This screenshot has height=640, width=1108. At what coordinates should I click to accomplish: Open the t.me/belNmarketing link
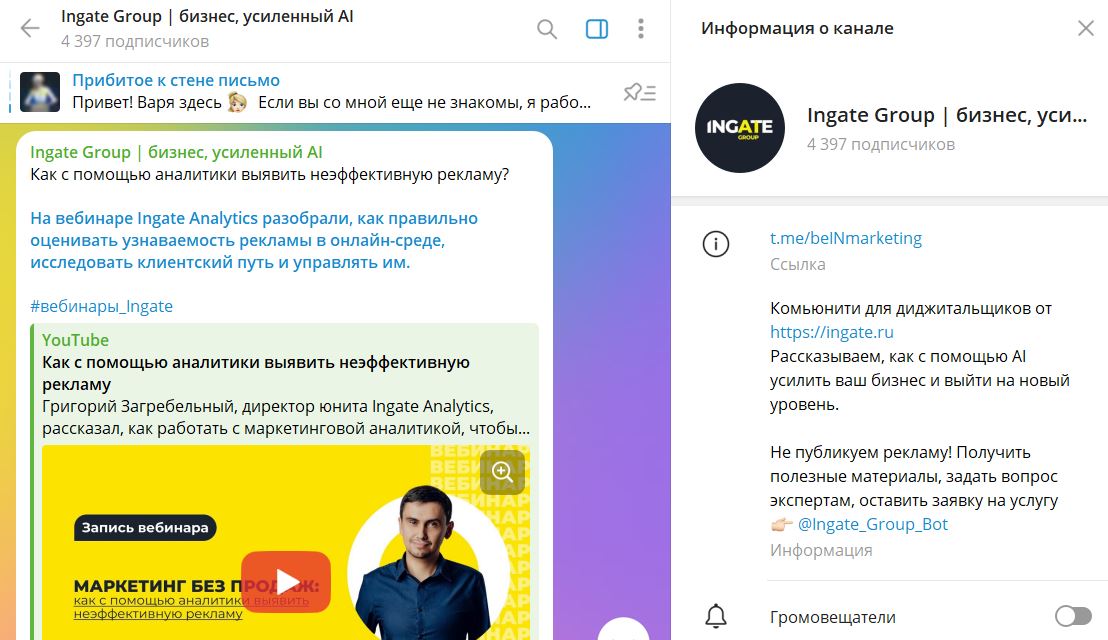(846, 238)
